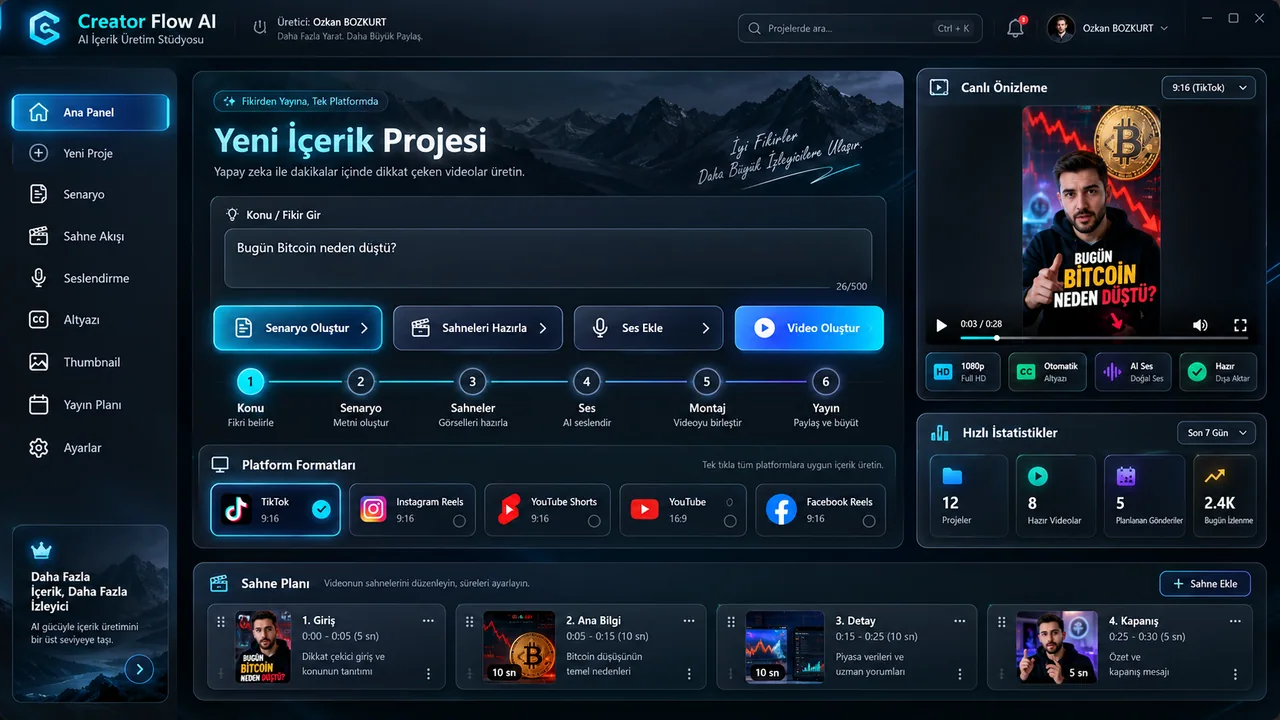This screenshot has width=1280, height=720.
Task: Open the Planlanan Gönderiler statistics card
Action: [1143, 496]
